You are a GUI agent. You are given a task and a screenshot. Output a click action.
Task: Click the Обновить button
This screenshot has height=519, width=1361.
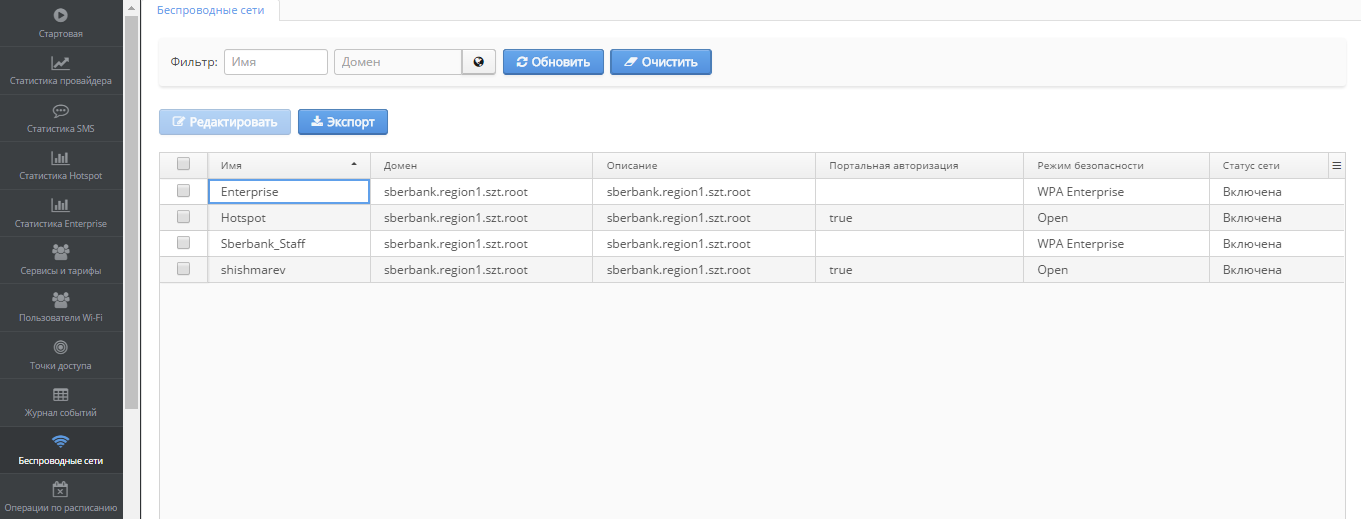553,62
